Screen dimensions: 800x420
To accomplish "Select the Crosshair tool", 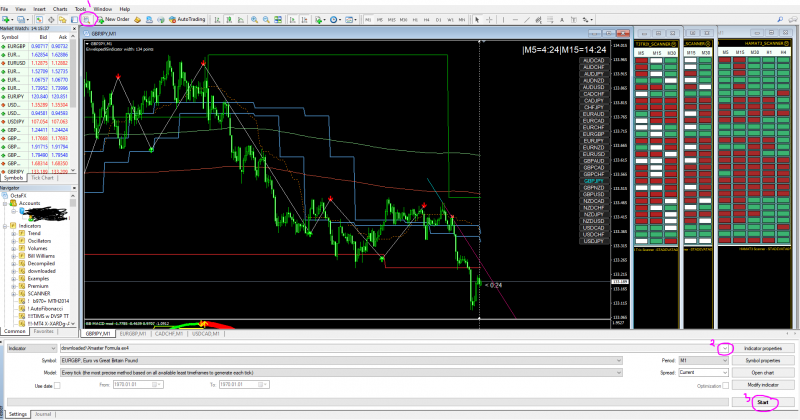I will [489, 19].
